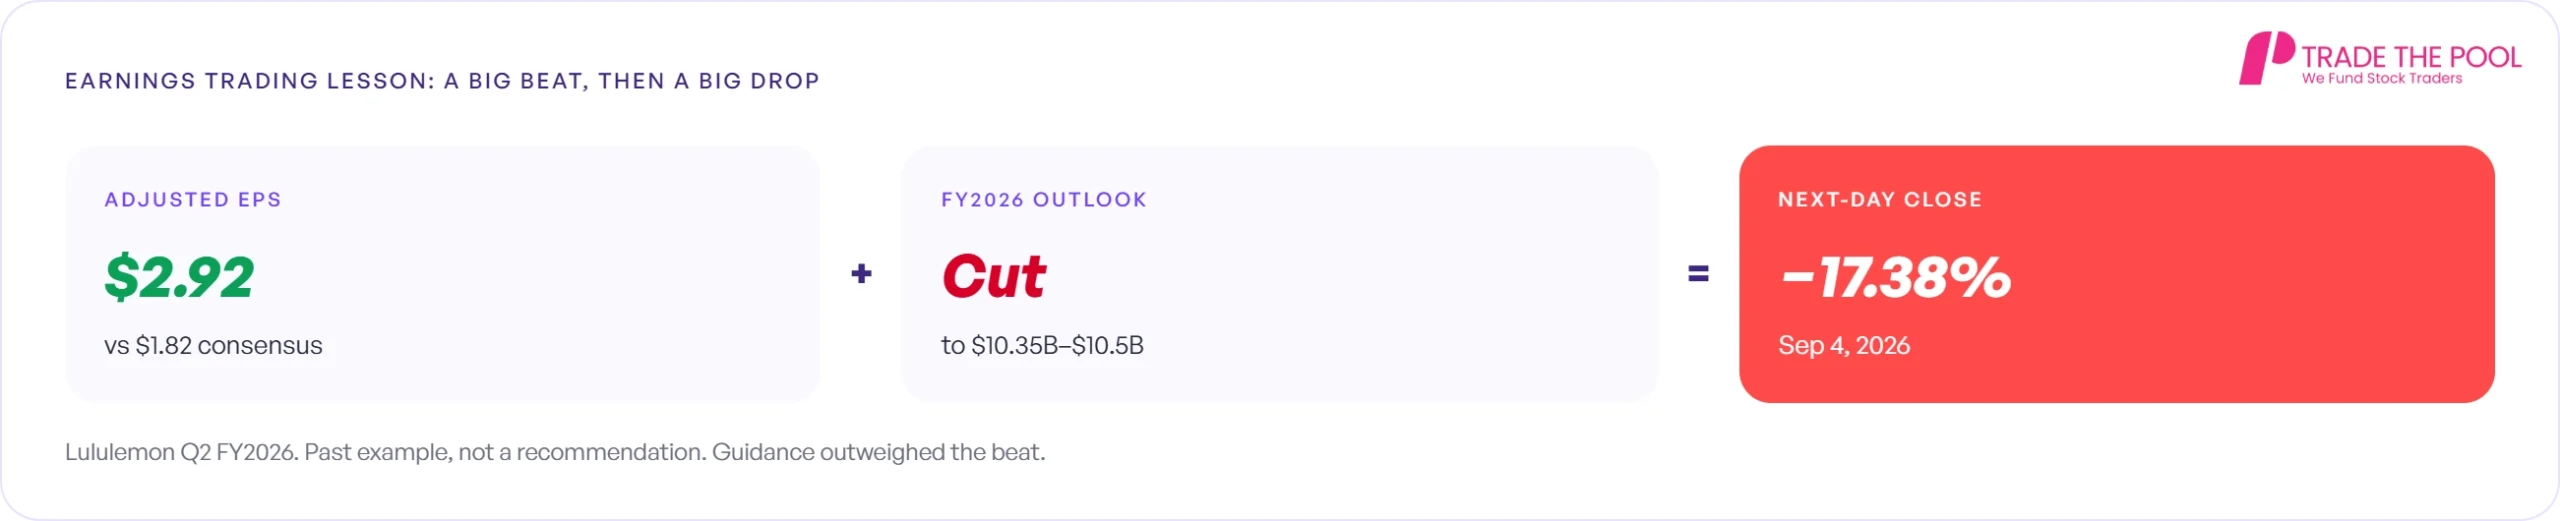Image resolution: width=2560 pixels, height=521 pixels.
Task: Click the TRADE THE POOL brand text
Action: click(2411, 57)
